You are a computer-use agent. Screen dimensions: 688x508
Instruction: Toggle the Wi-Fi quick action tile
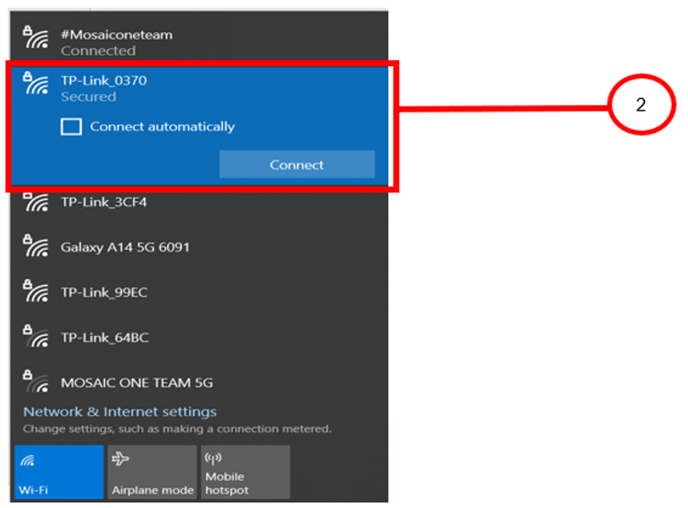[x=59, y=472]
